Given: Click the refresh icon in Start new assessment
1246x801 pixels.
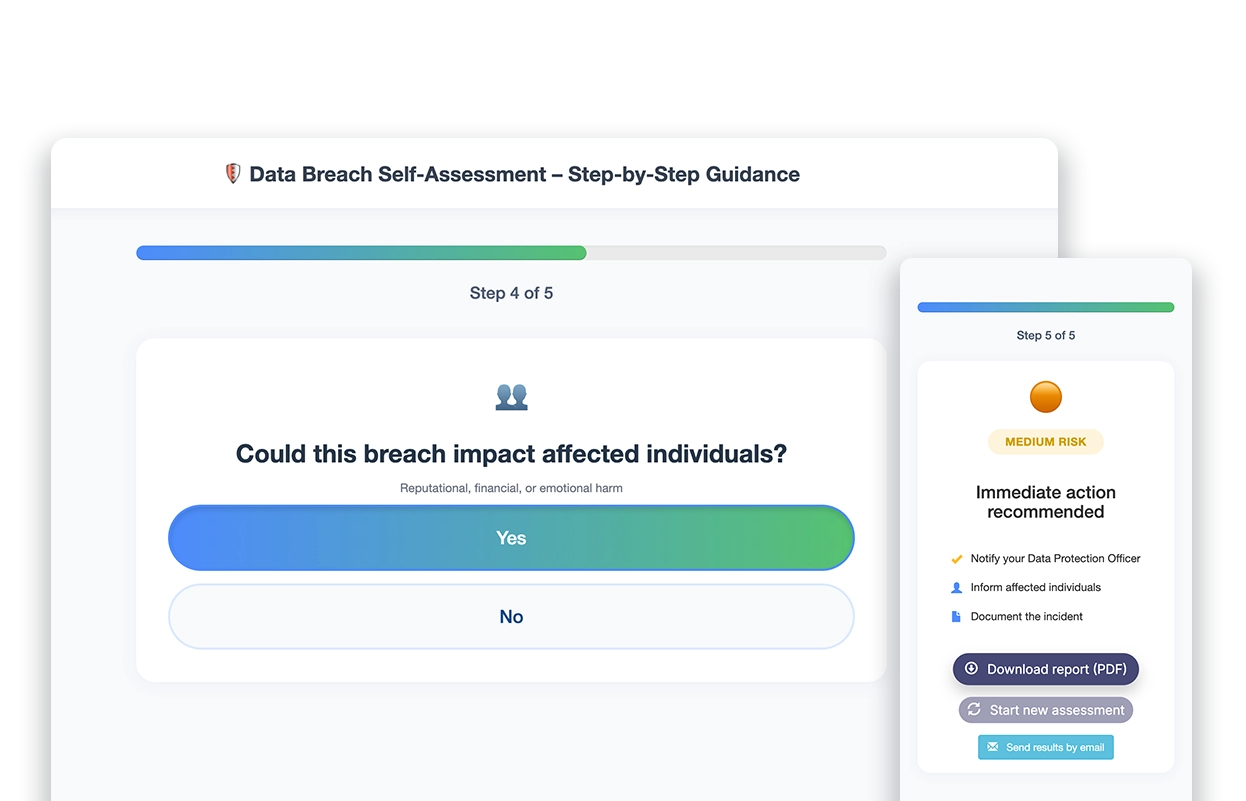Looking at the screenshot, I should tap(974, 710).
